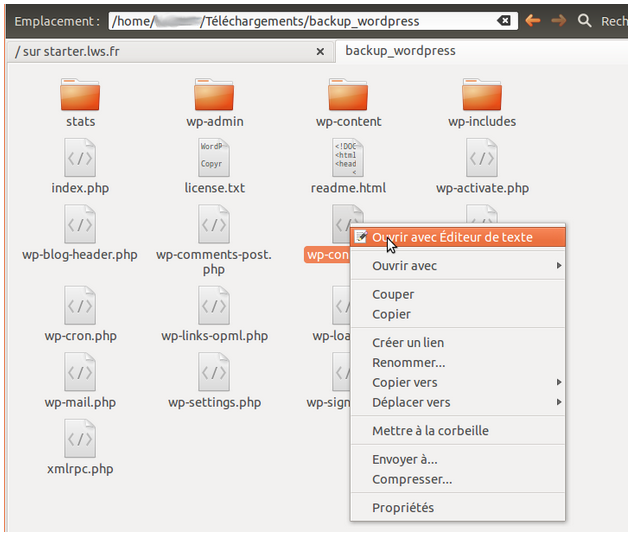The width and height of the screenshot is (633, 538).
Task: Choose Envoyer à... in the context menu
Action: coord(458,459)
